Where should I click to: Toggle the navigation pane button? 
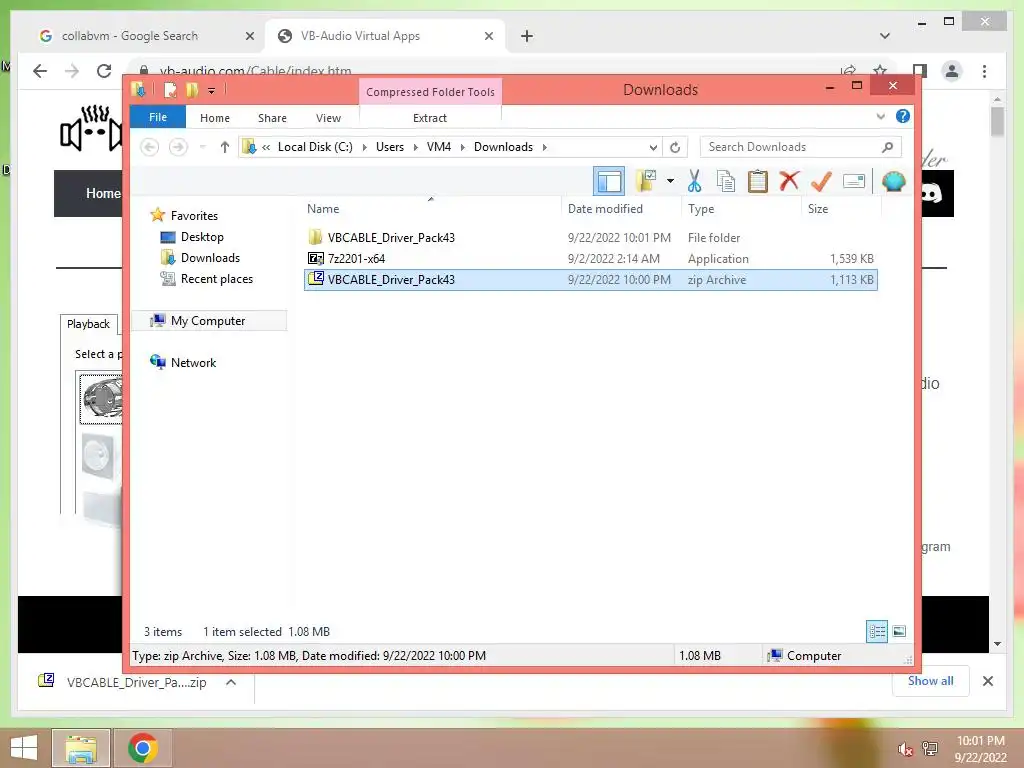point(609,181)
